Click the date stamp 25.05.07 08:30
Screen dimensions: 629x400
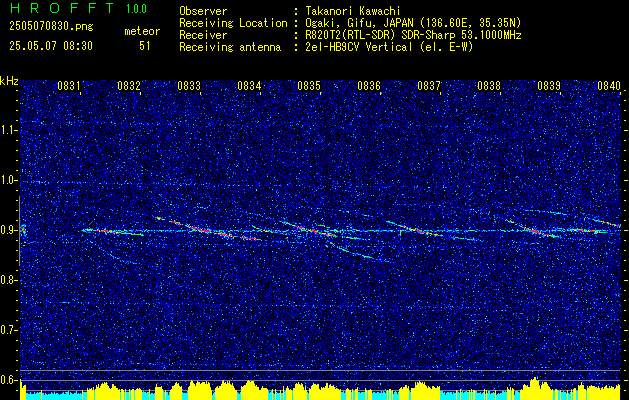[x=51, y=46]
